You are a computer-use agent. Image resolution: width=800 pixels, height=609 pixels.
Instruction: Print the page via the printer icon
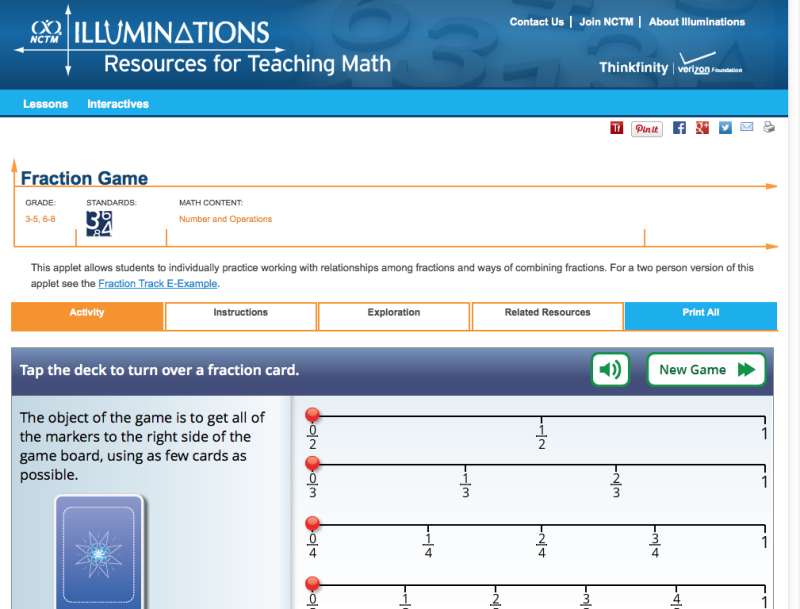pyautogui.click(x=769, y=128)
